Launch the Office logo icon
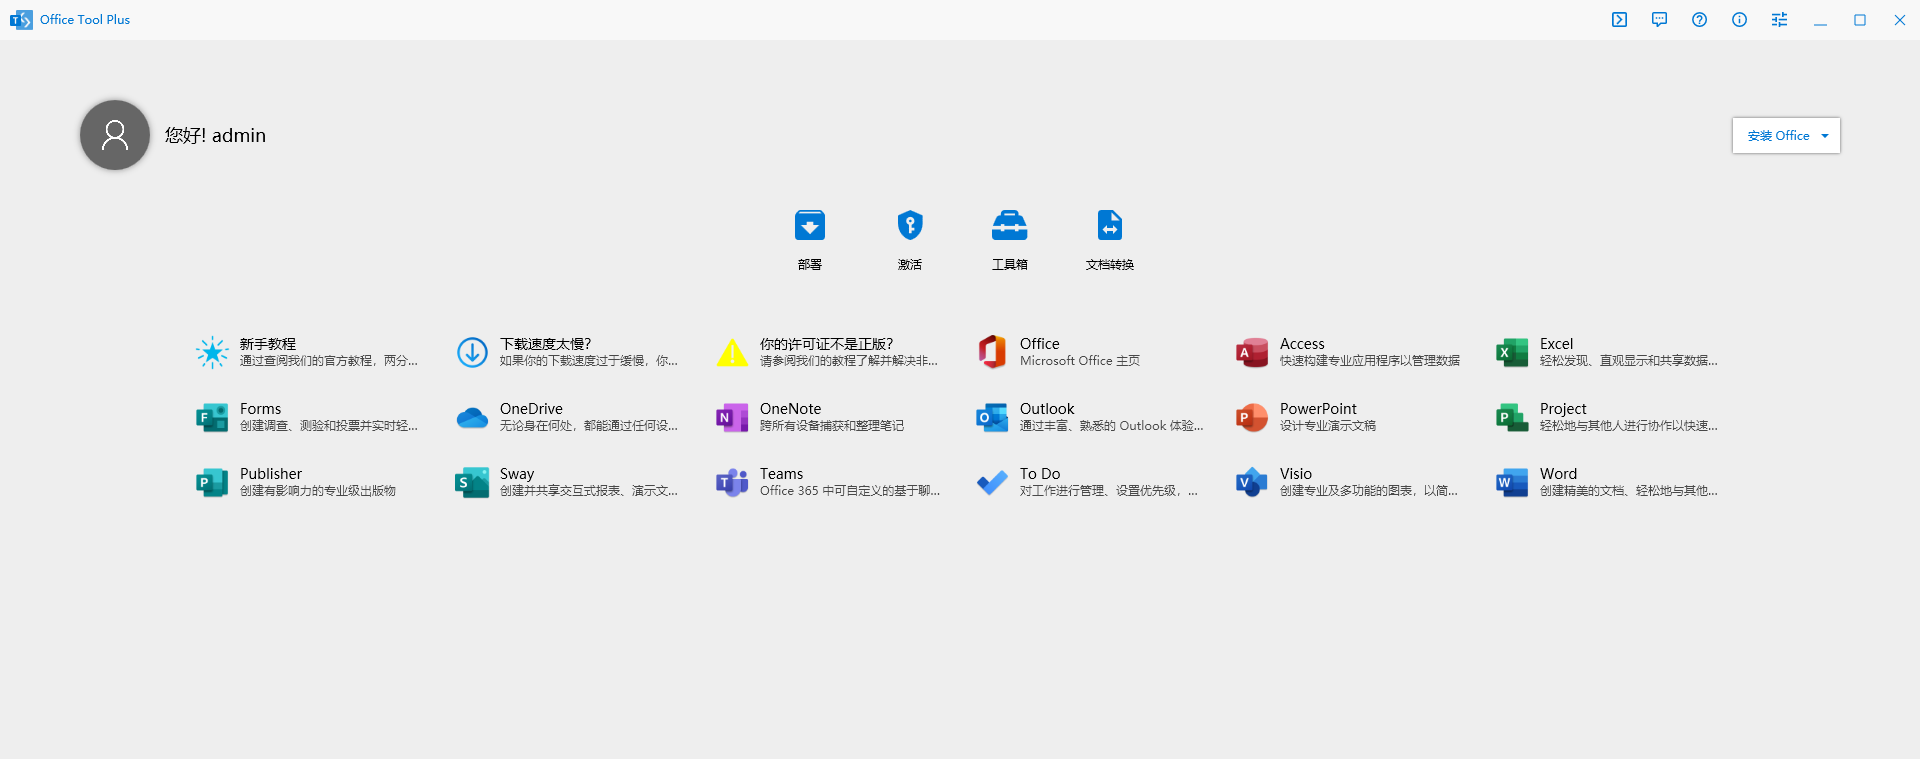 click(992, 352)
